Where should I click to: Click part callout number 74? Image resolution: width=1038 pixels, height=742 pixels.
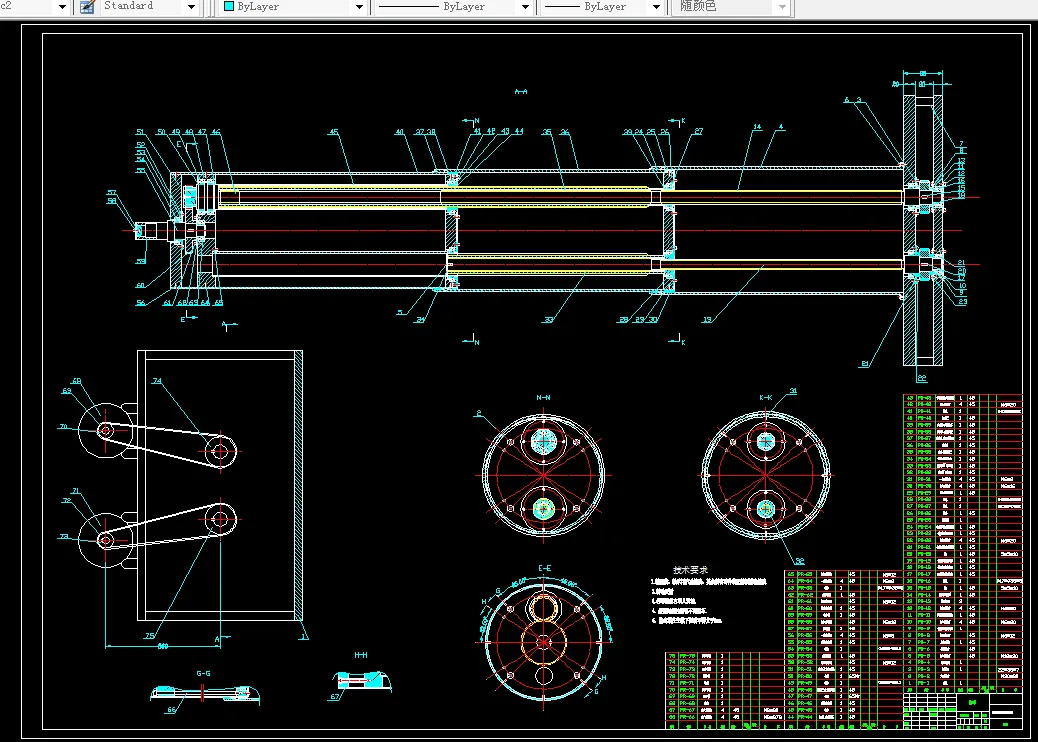click(x=157, y=381)
